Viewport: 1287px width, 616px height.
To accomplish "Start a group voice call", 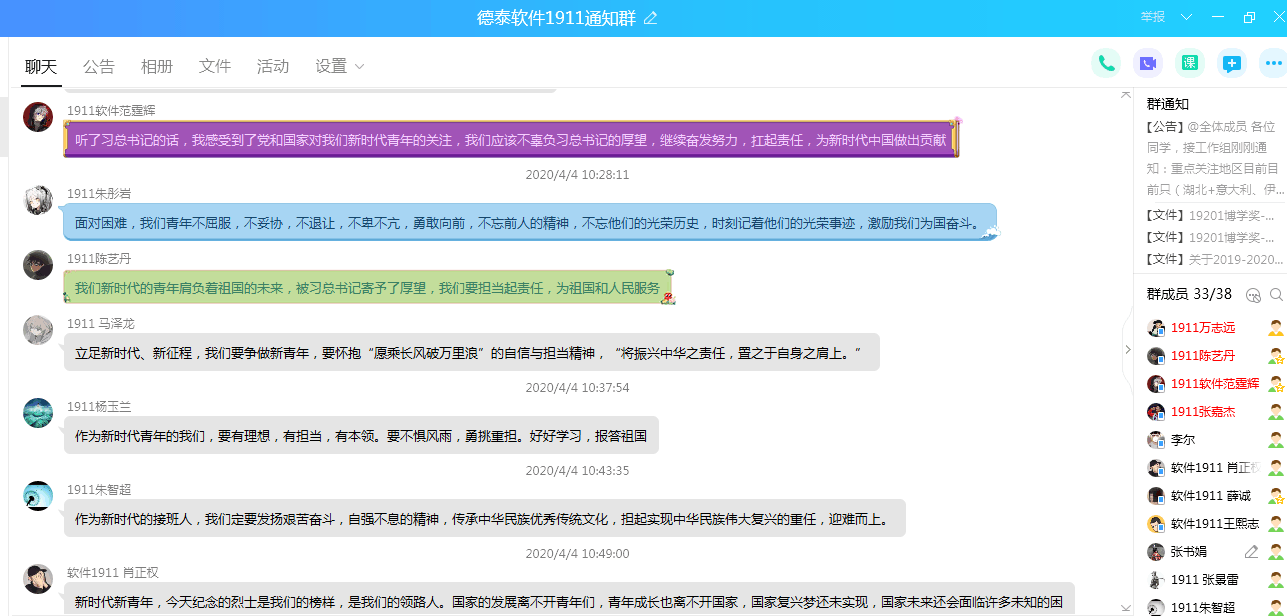I will point(1106,63).
